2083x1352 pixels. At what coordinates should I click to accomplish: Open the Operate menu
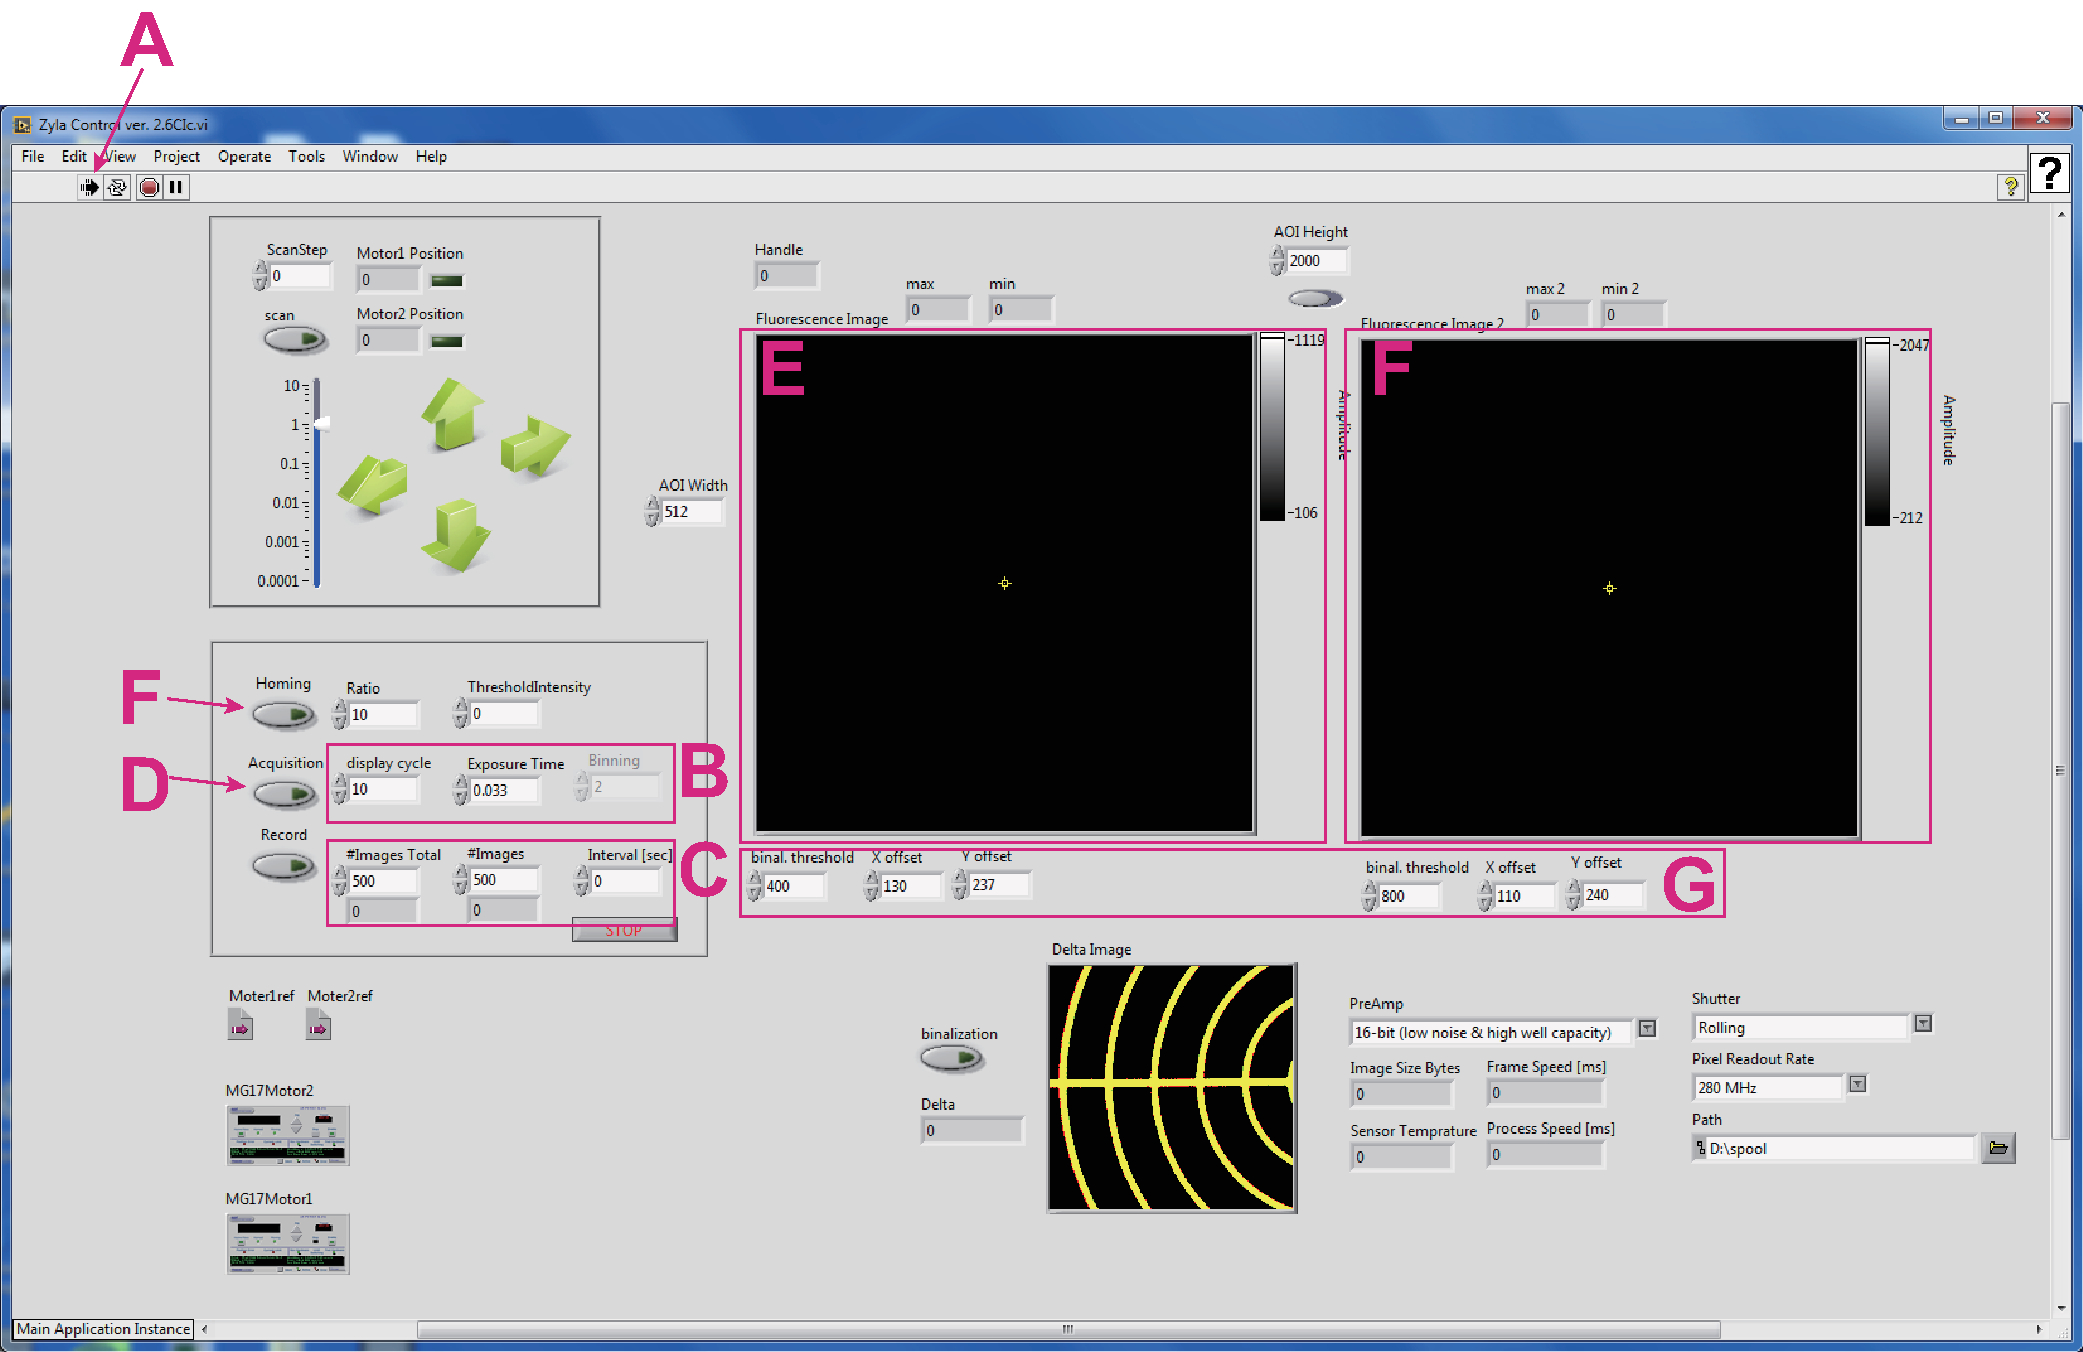pos(244,156)
